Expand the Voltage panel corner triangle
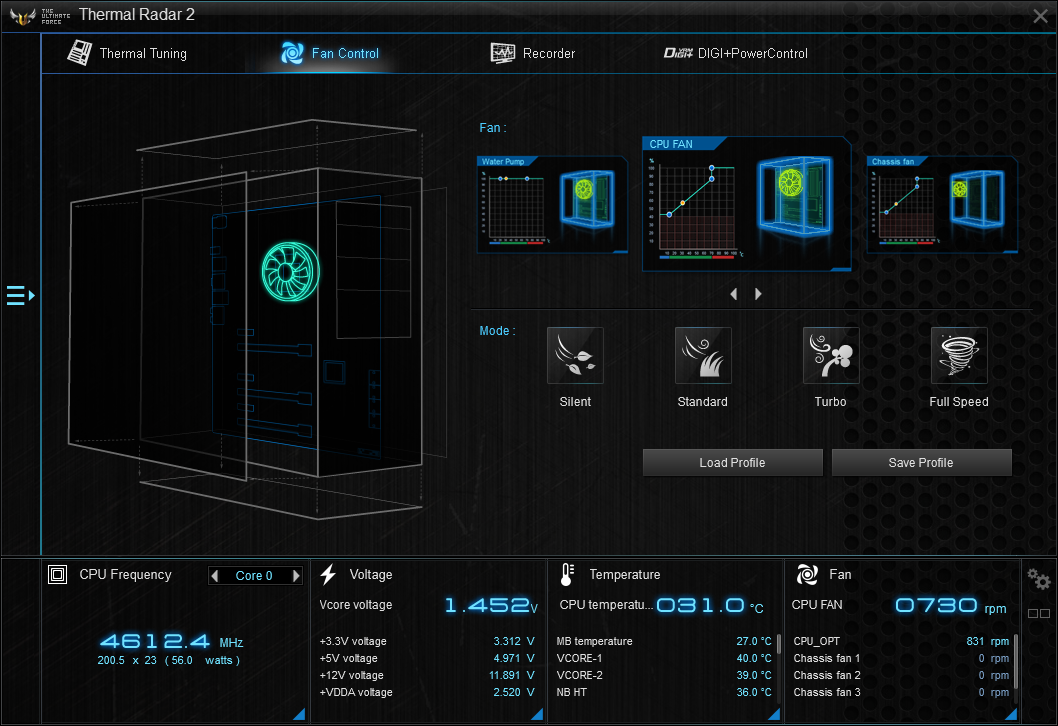Image resolution: width=1058 pixels, height=726 pixels. 537,713
